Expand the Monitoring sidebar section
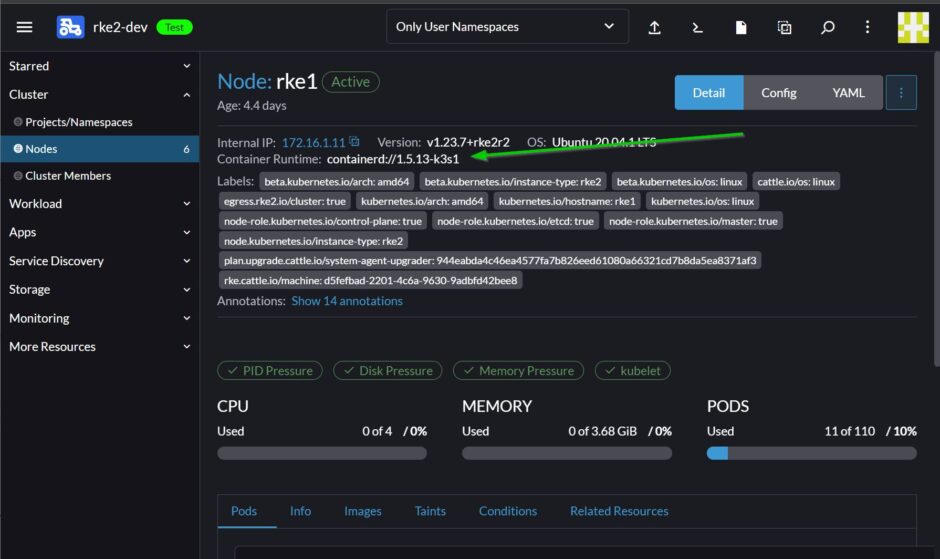The width and height of the screenshot is (940, 559). 99,318
